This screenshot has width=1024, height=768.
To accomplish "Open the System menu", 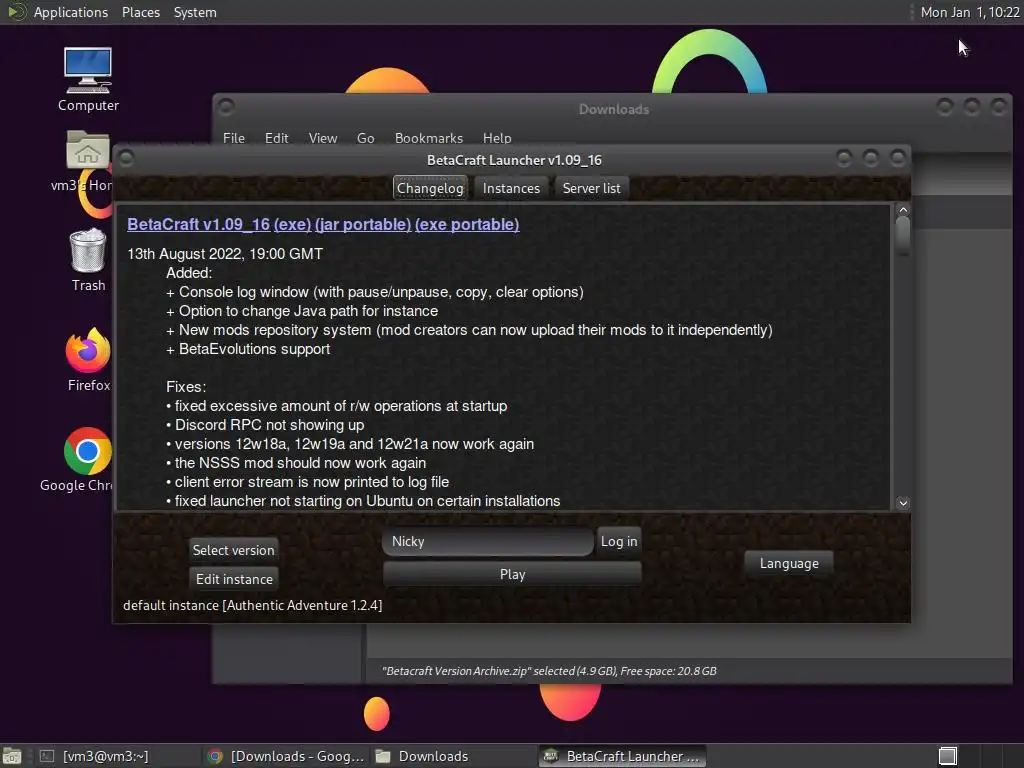I will click(x=195, y=12).
